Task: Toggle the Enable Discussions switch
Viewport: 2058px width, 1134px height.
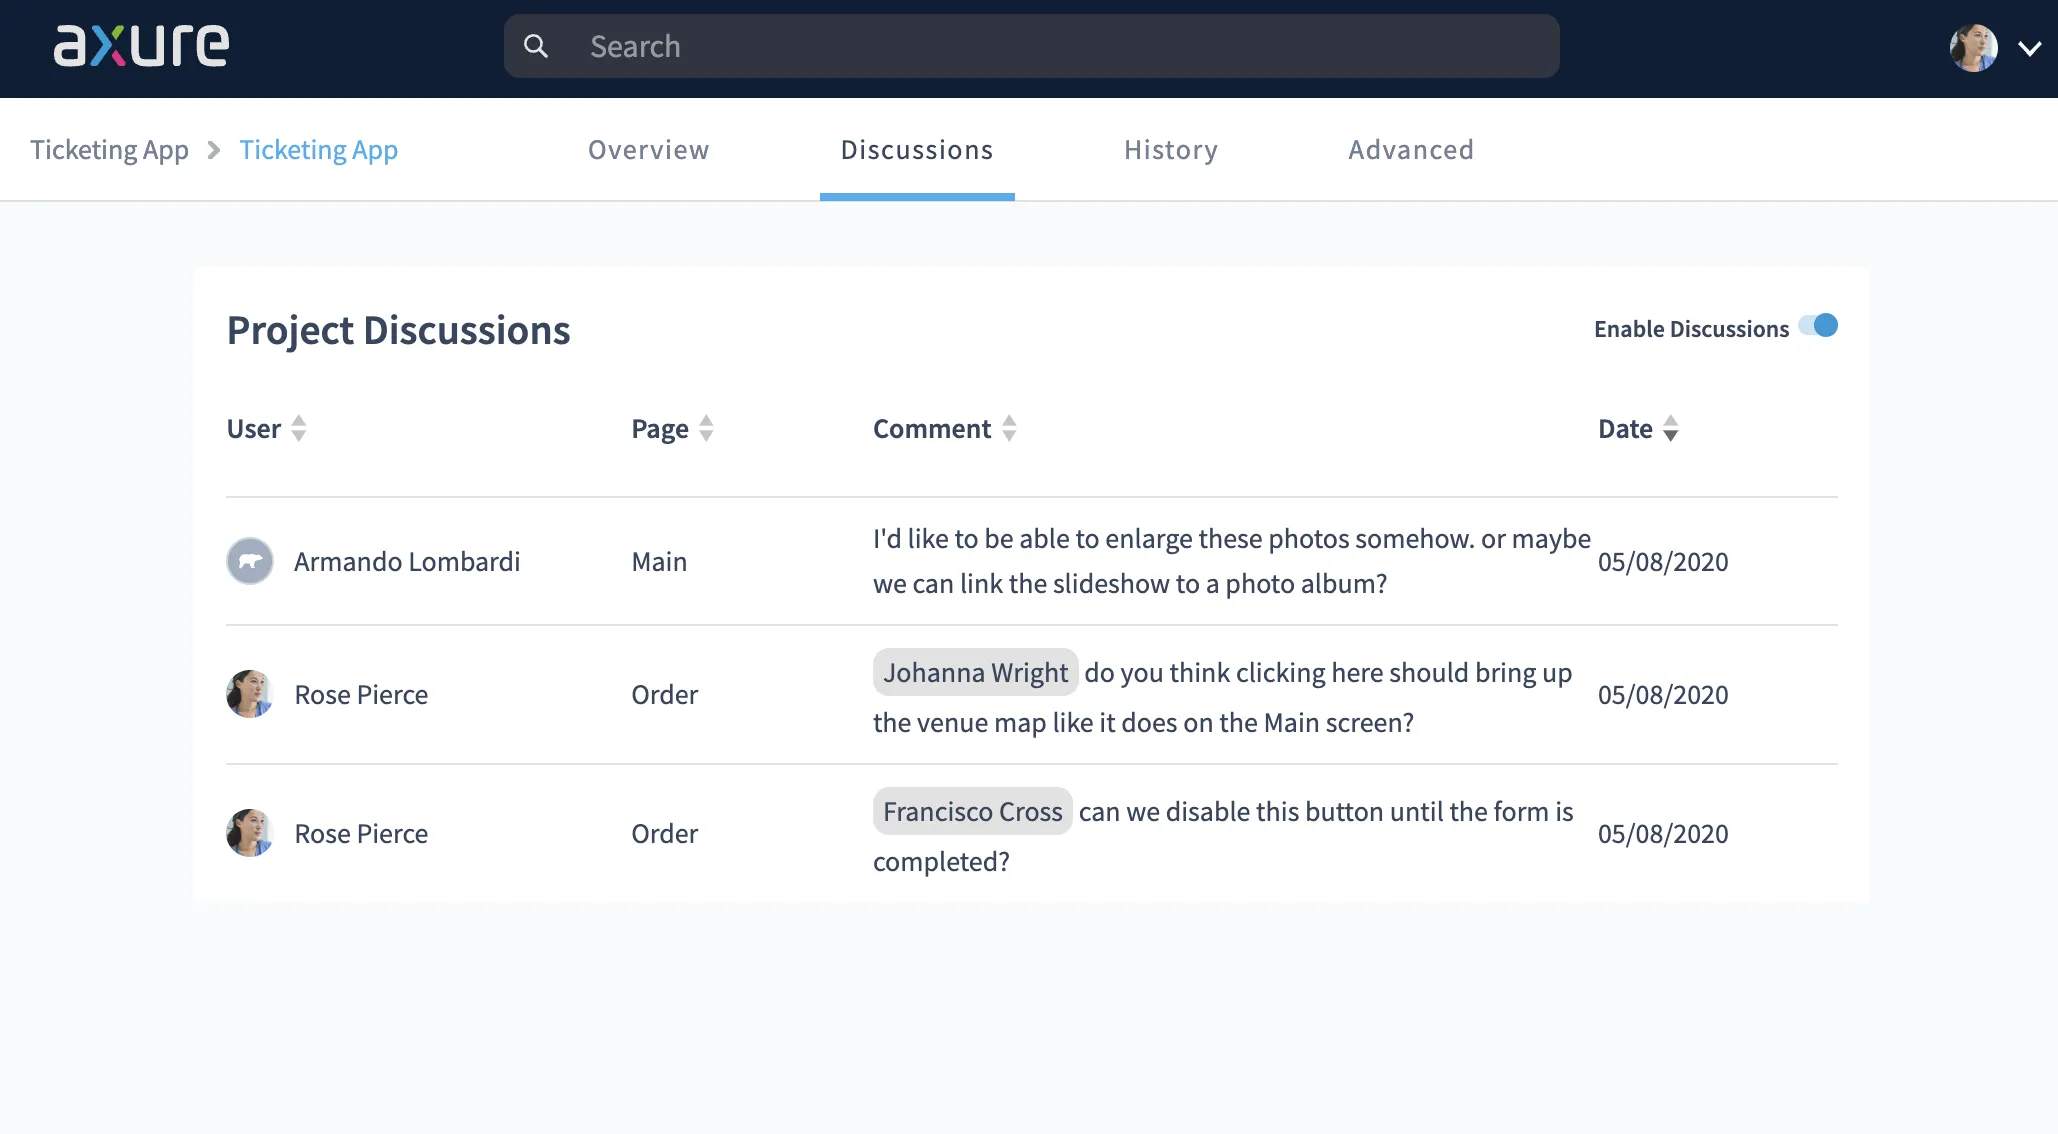Action: (x=1818, y=326)
